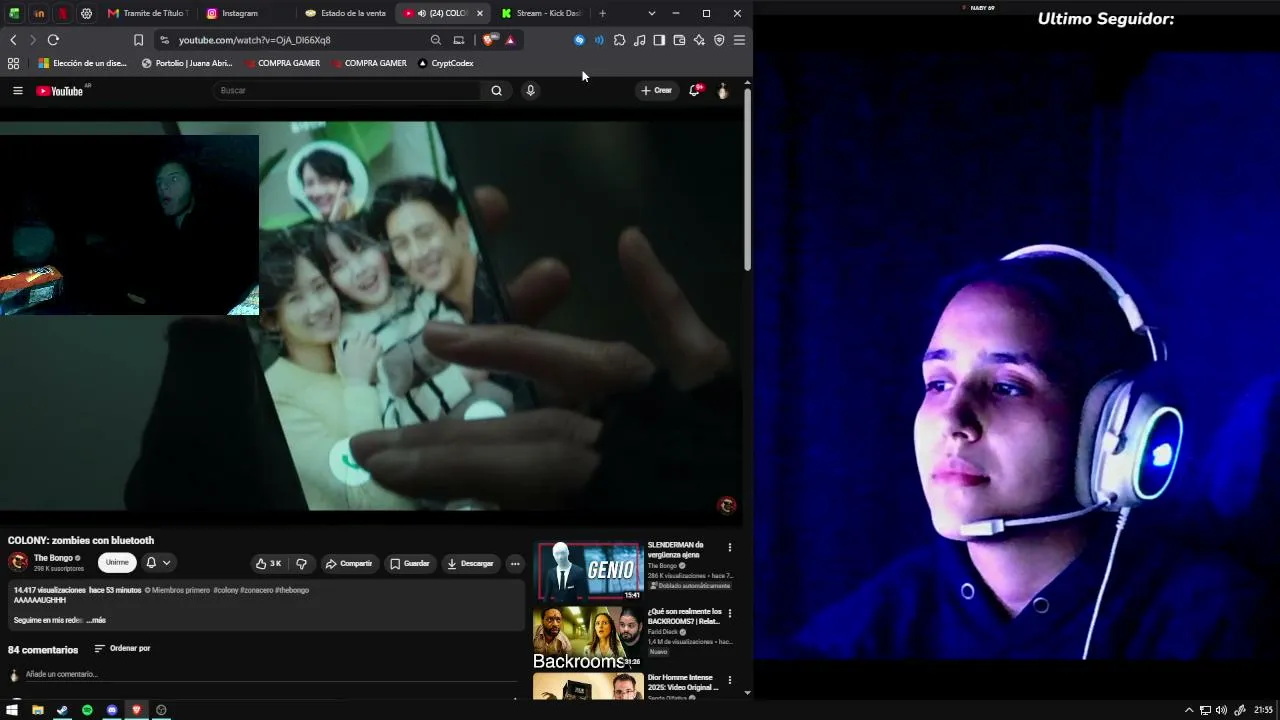Screen dimensions: 1280x720
Task: Open Brave Shields lion icon
Action: coord(488,40)
